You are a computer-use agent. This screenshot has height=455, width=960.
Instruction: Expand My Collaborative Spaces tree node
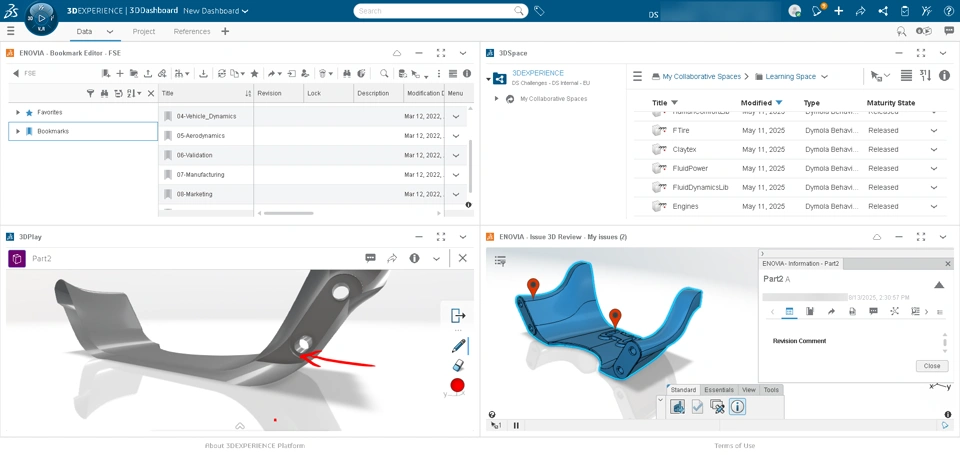coord(497,99)
